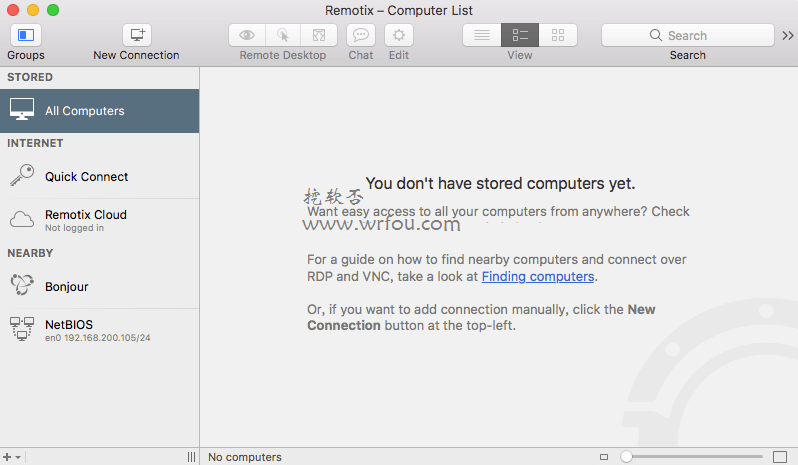Open Remotix Cloud in sidebar

pos(100,220)
